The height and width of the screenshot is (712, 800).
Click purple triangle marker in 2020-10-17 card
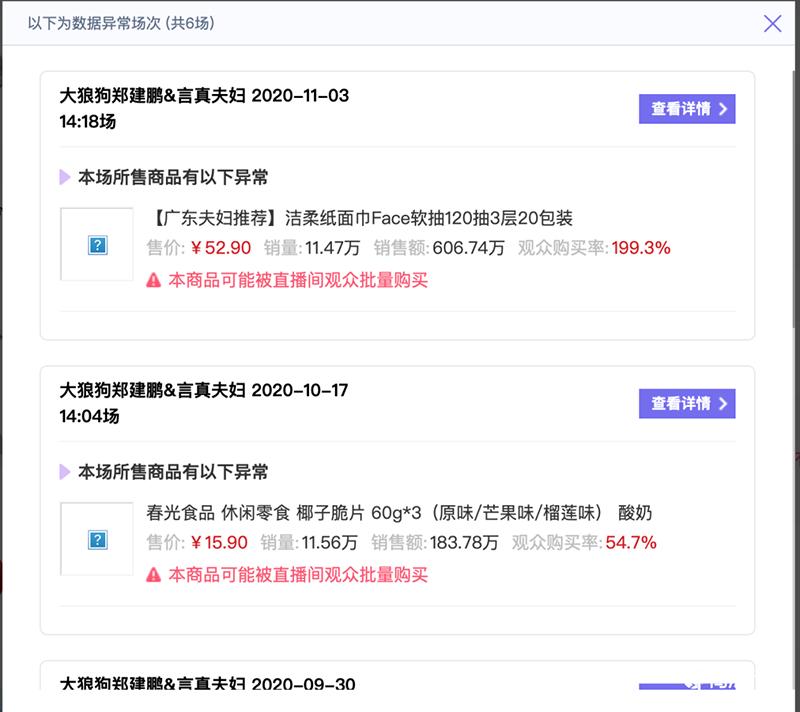[x=65, y=472]
